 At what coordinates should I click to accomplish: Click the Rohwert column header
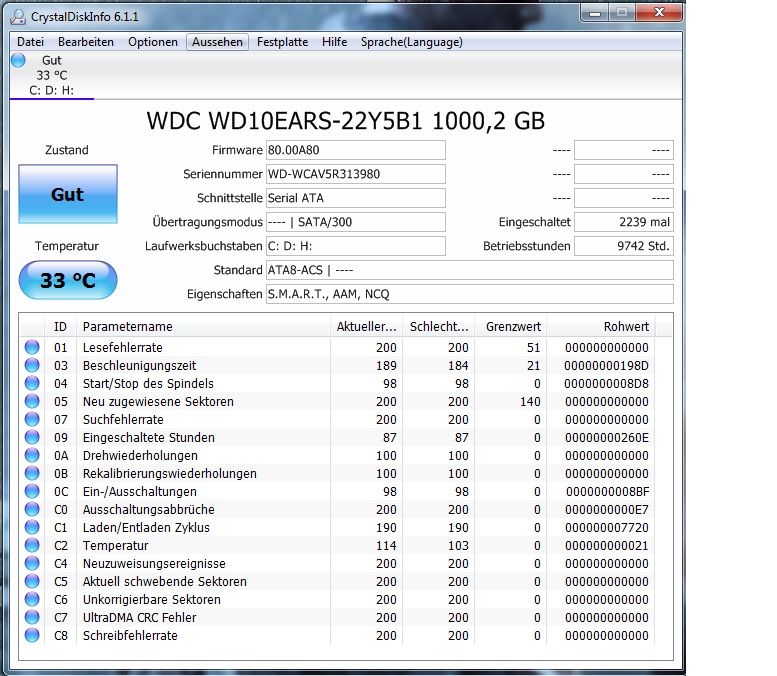(601, 327)
